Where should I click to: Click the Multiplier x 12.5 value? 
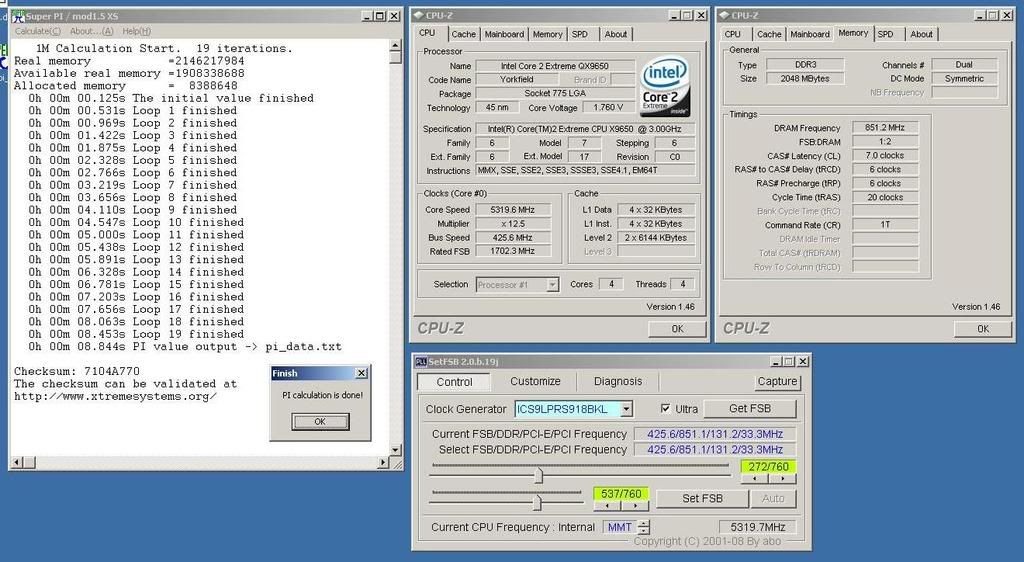coord(513,224)
